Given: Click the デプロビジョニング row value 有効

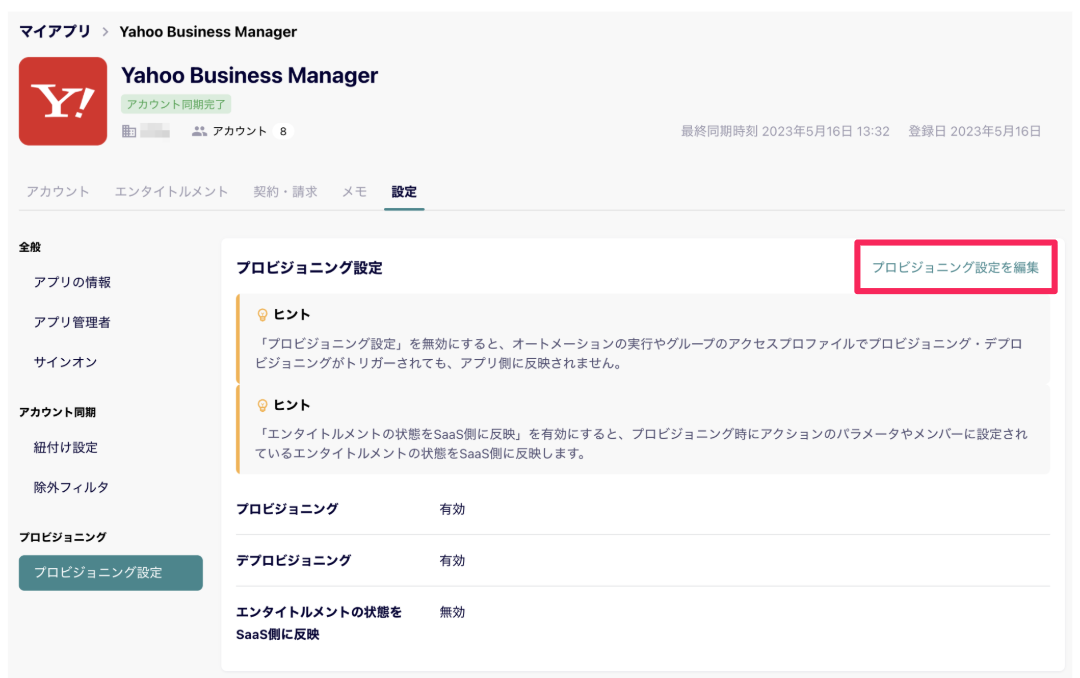Looking at the screenshot, I should 453,560.
